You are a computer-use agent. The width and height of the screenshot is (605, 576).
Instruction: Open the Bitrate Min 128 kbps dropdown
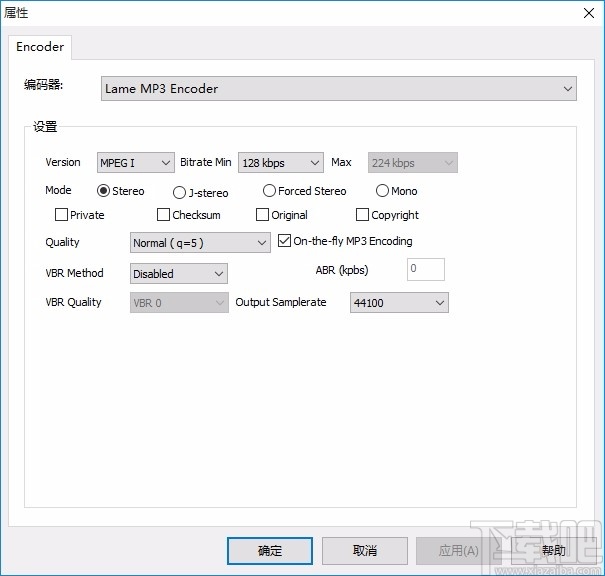[281, 162]
